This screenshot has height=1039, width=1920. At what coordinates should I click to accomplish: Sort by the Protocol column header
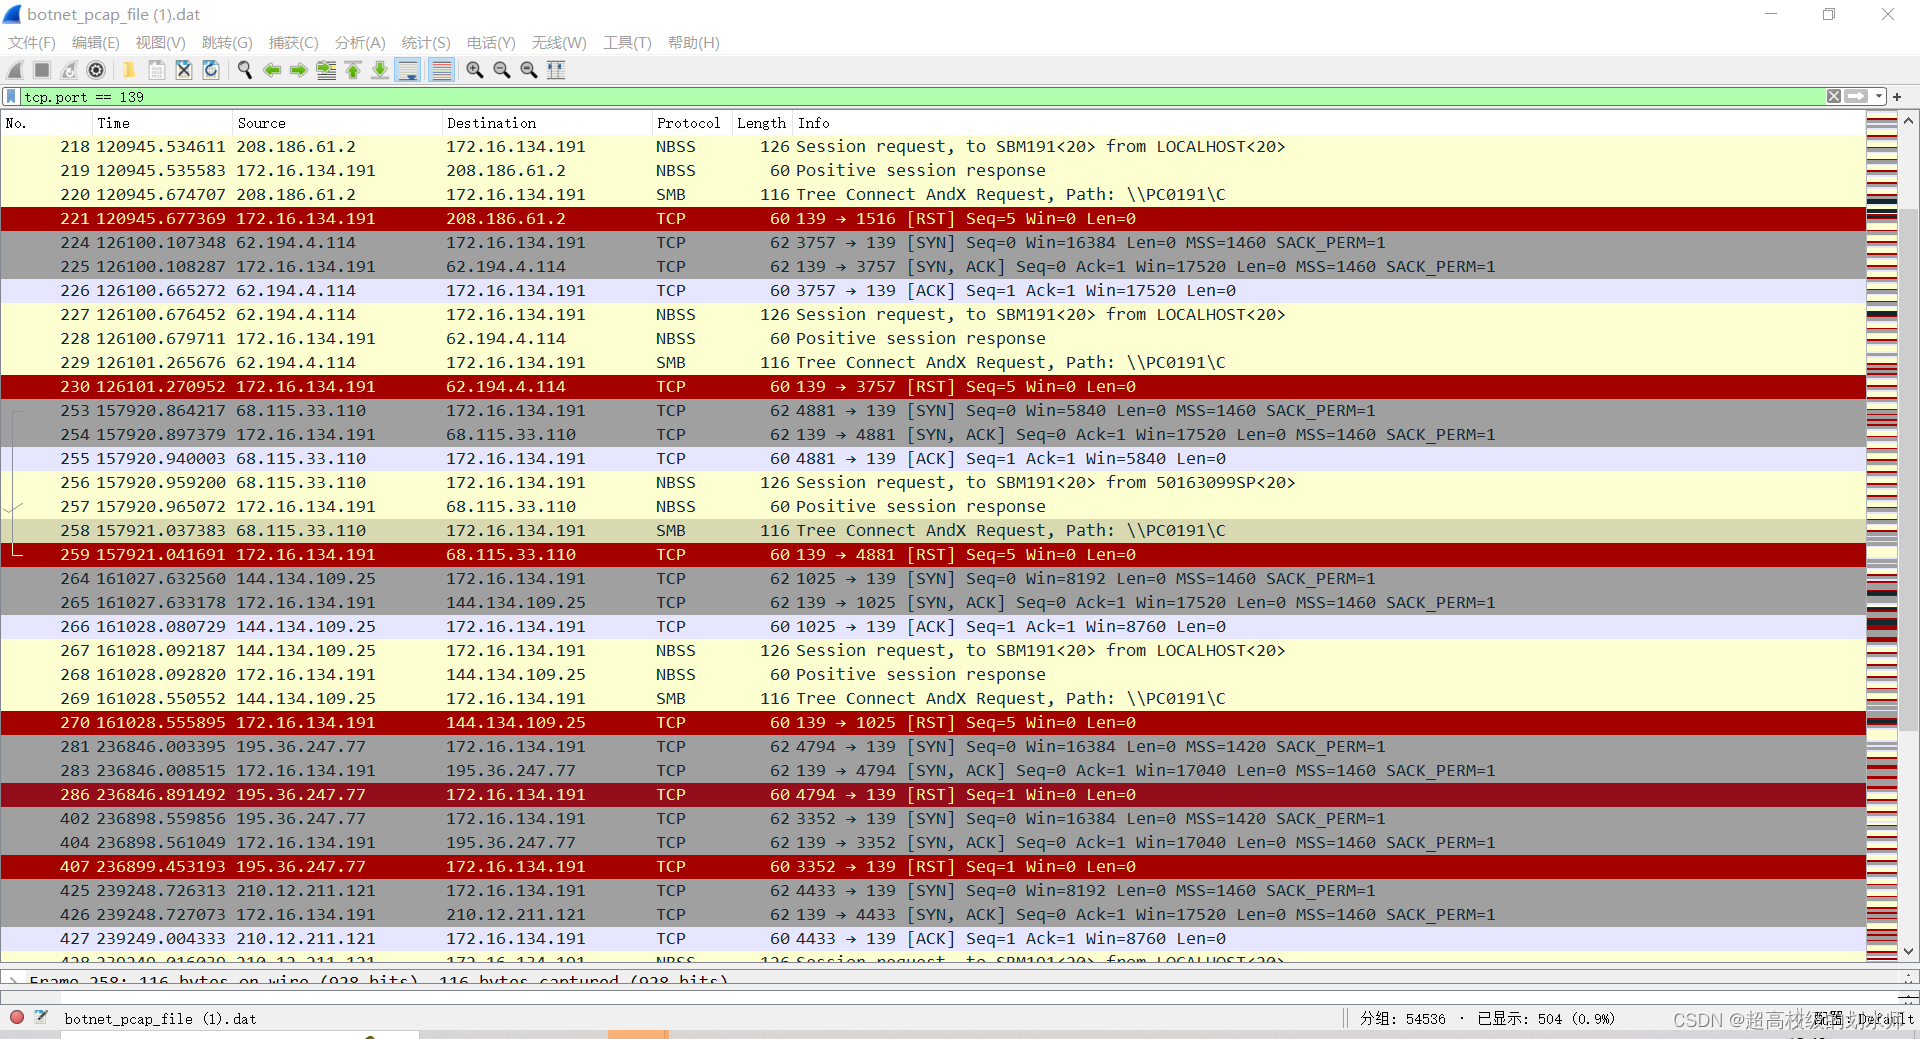click(x=691, y=123)
